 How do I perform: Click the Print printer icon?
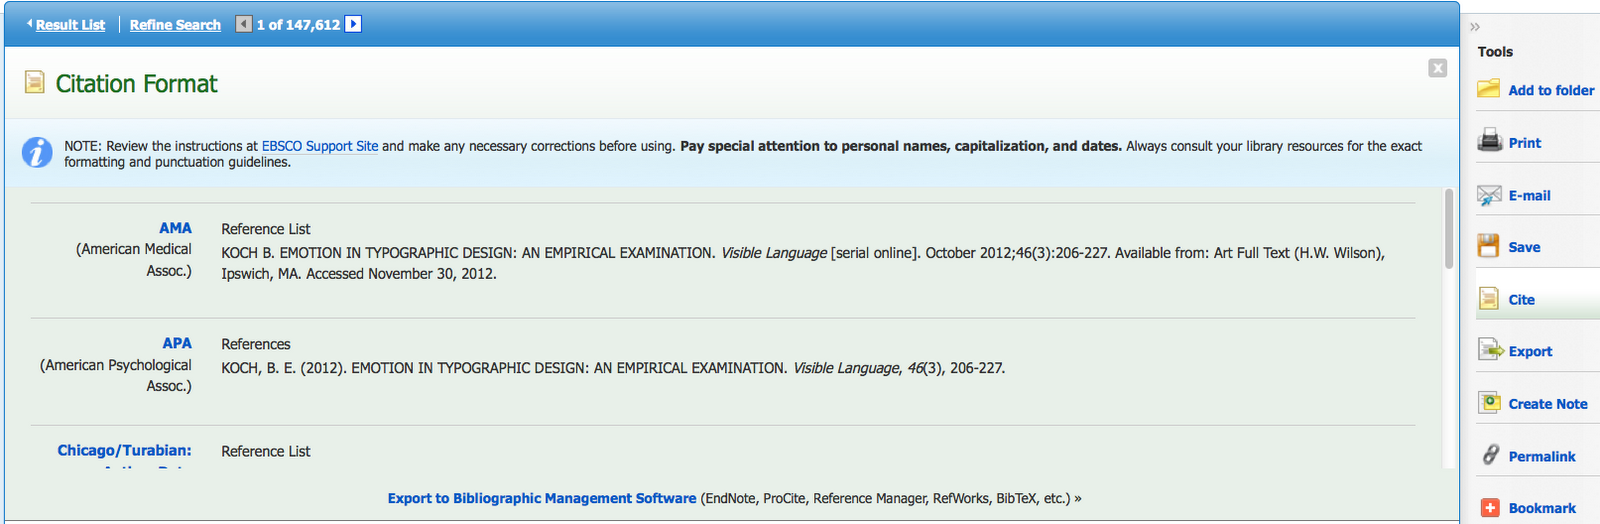1489,141
